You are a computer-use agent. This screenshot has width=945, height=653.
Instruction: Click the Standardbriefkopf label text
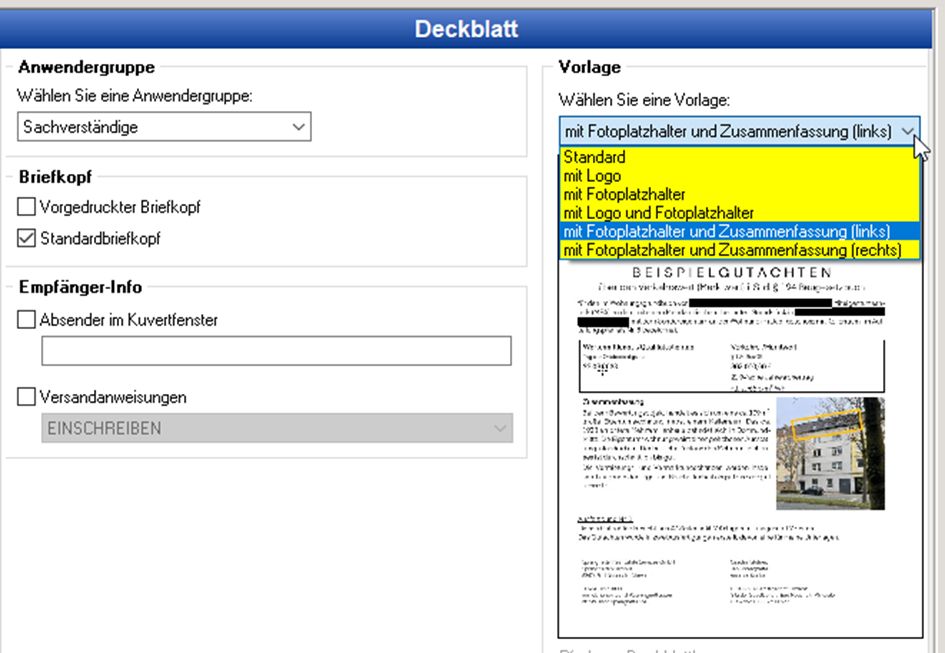pyautogui.click(x=100, y=239)
